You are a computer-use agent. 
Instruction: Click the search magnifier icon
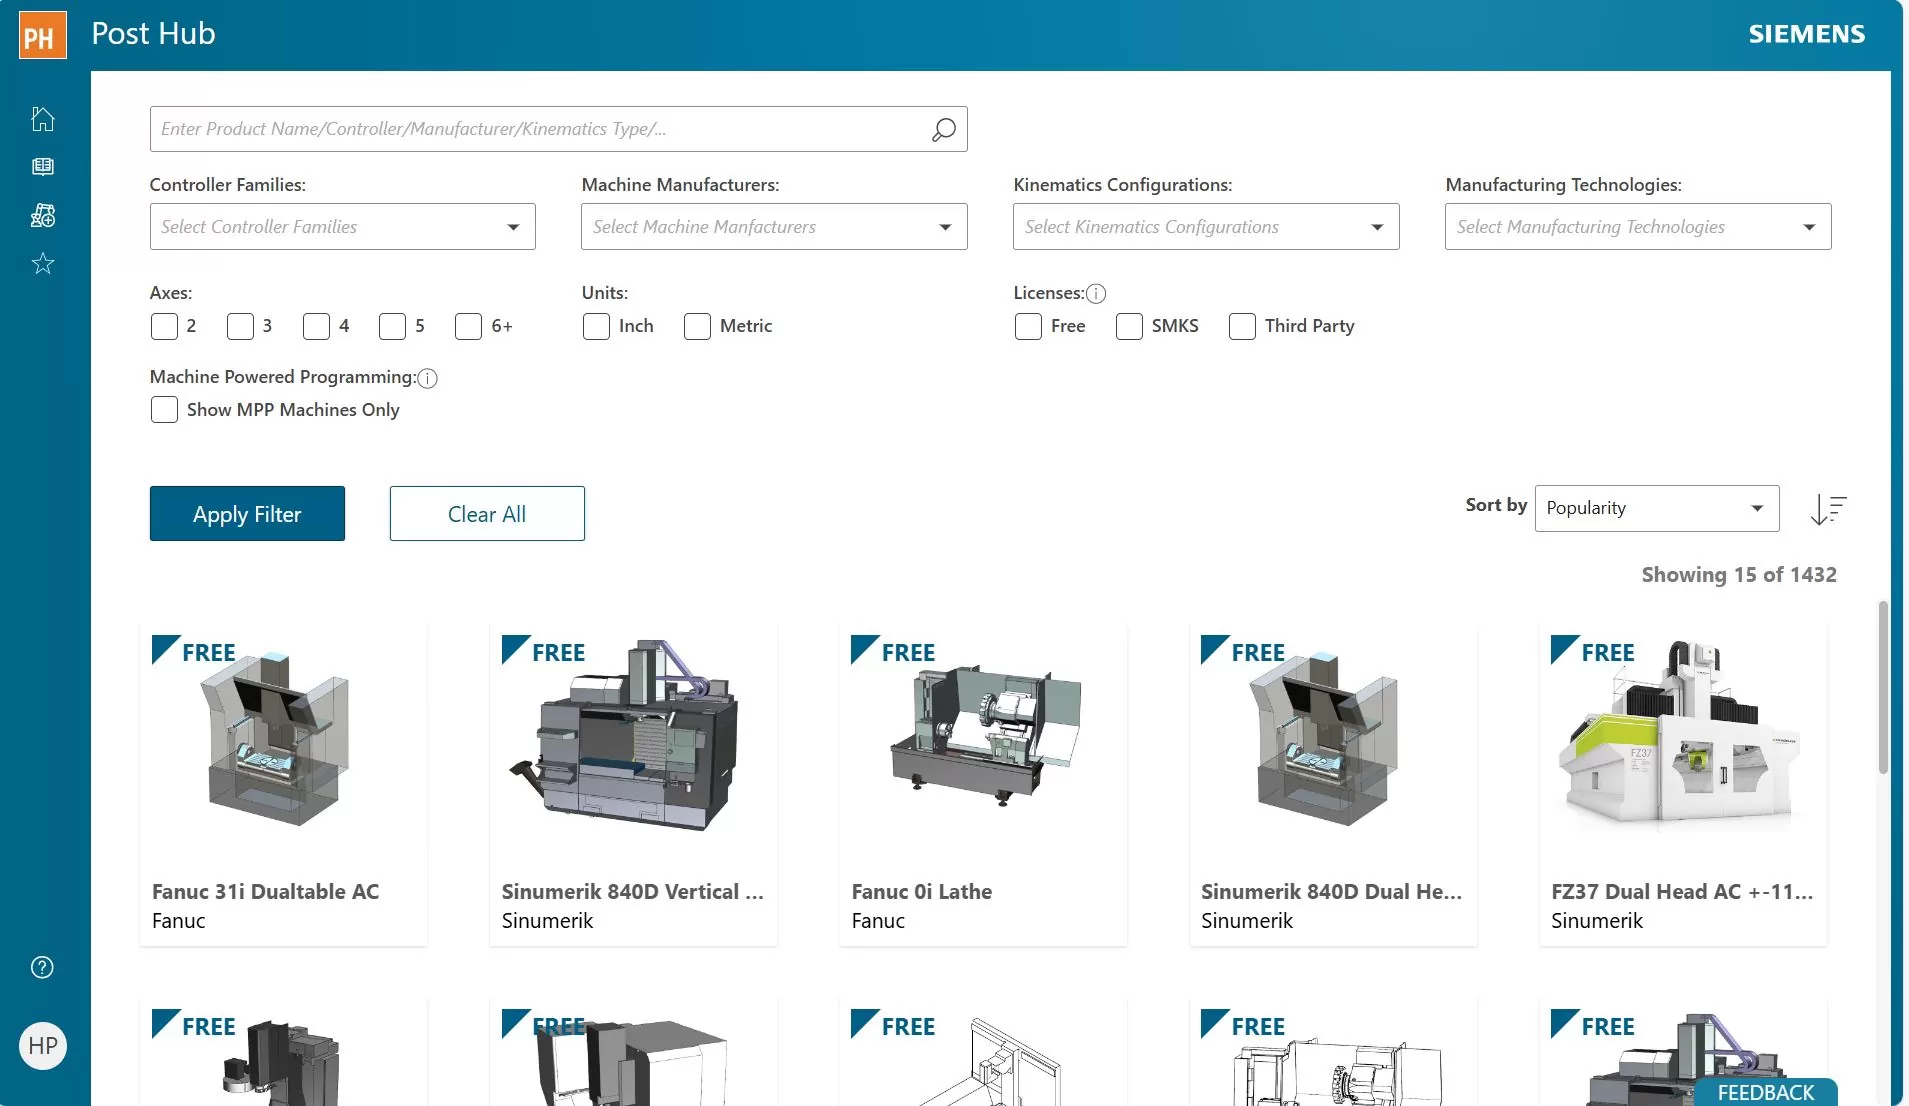coord(943,129)
